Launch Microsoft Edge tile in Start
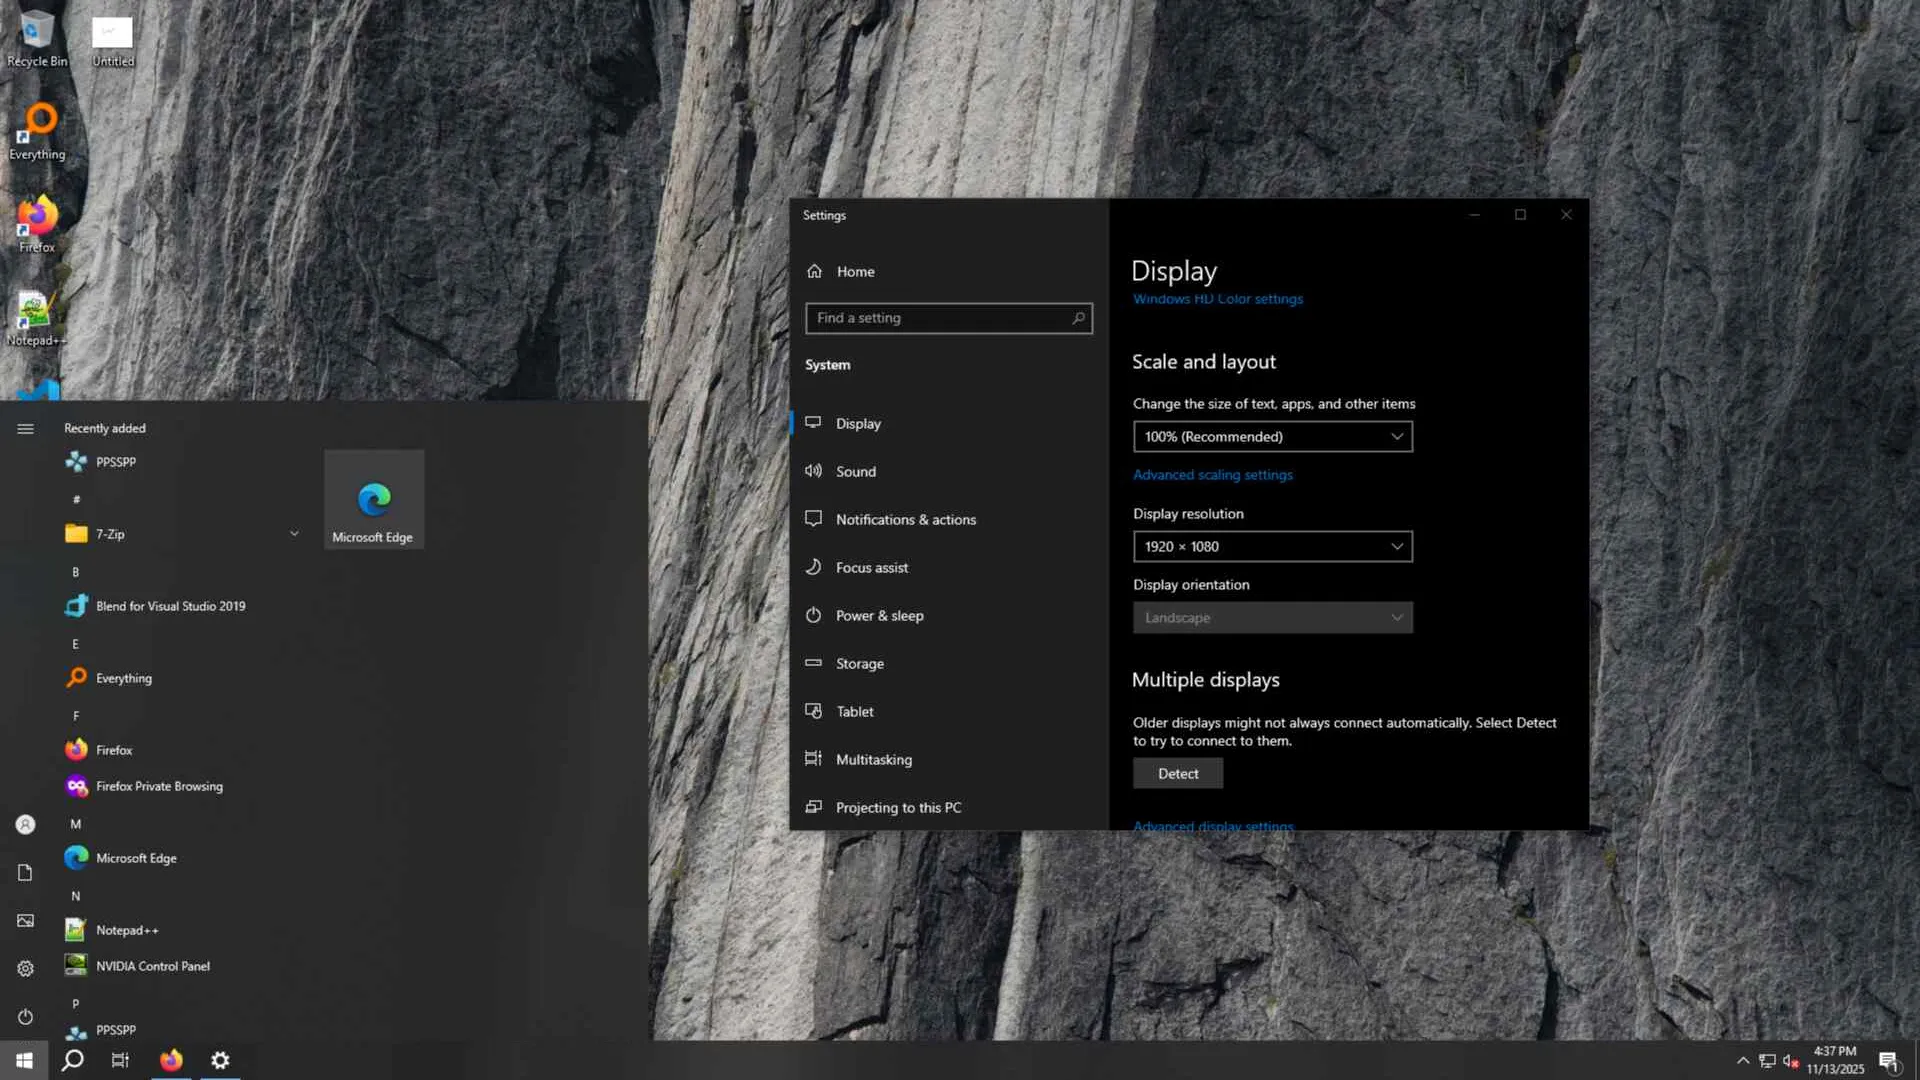The width and height of the screenshot is (1920, 1080). coord(373,499)
